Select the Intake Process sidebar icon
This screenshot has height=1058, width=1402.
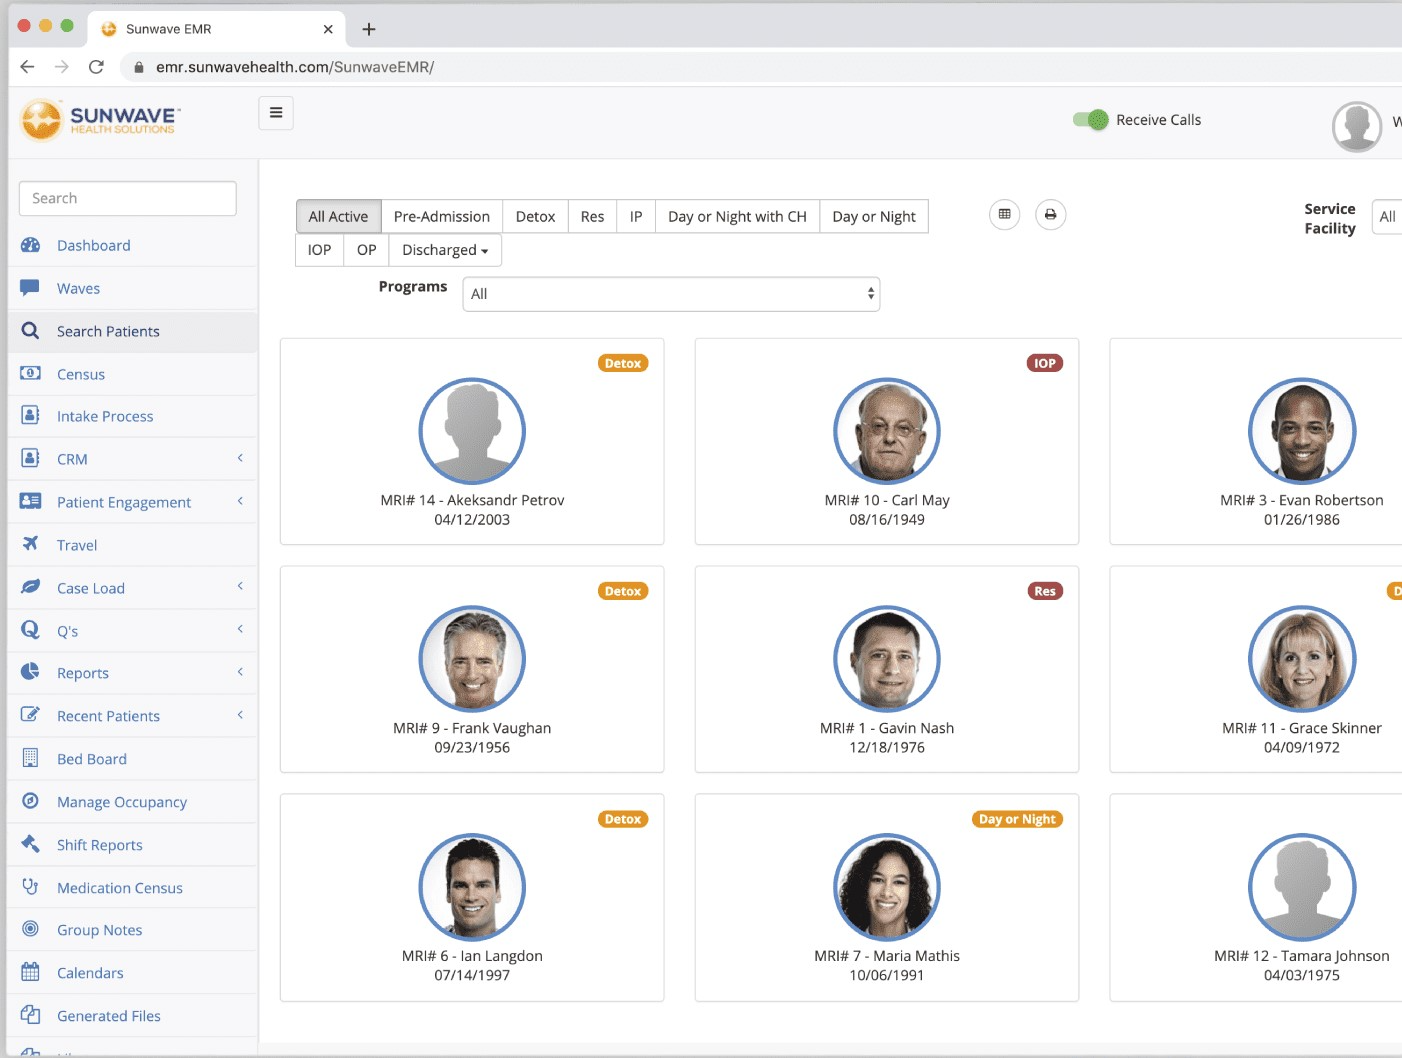(x=30, y=416)
